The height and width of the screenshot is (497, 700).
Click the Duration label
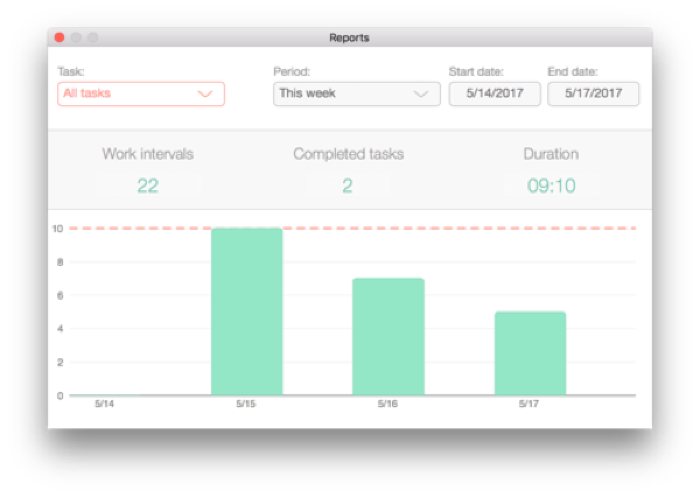click(x=551, y=154)
